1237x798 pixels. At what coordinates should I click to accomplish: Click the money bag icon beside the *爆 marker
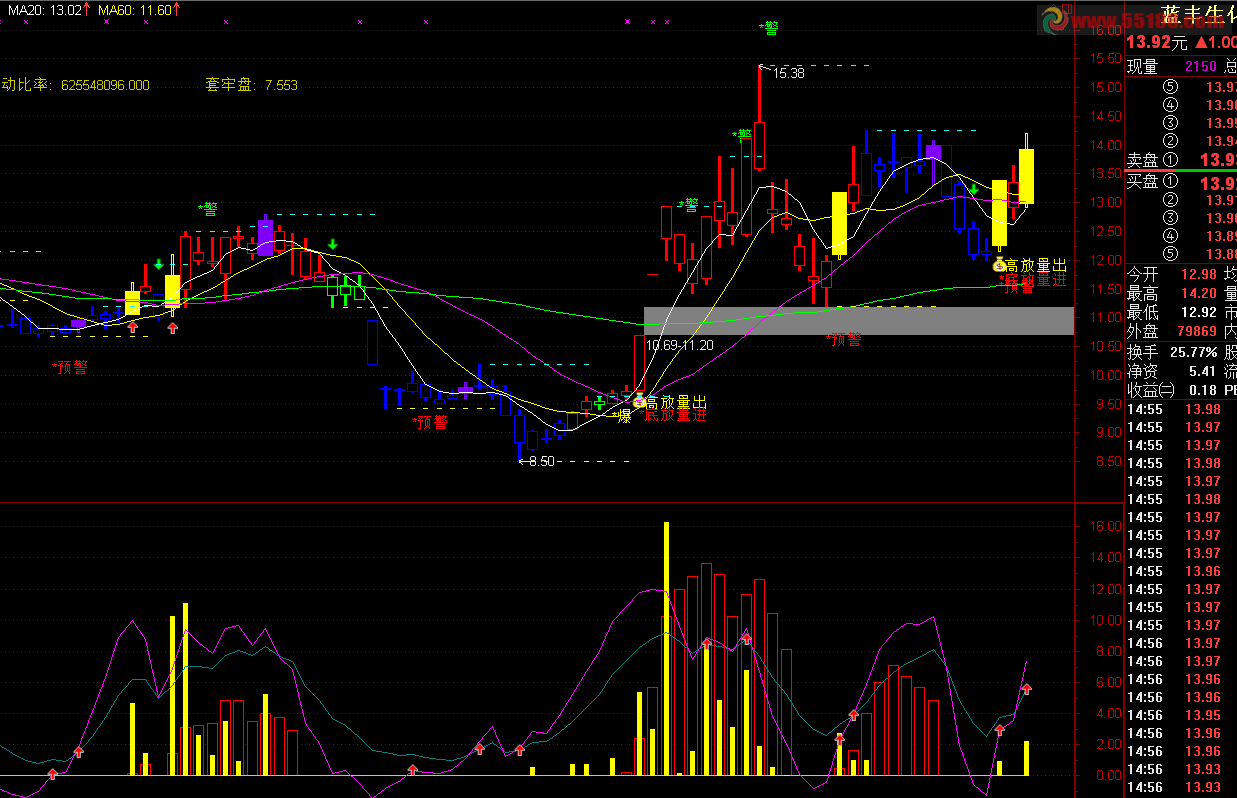pyautogui.click(x=640, y=402)
